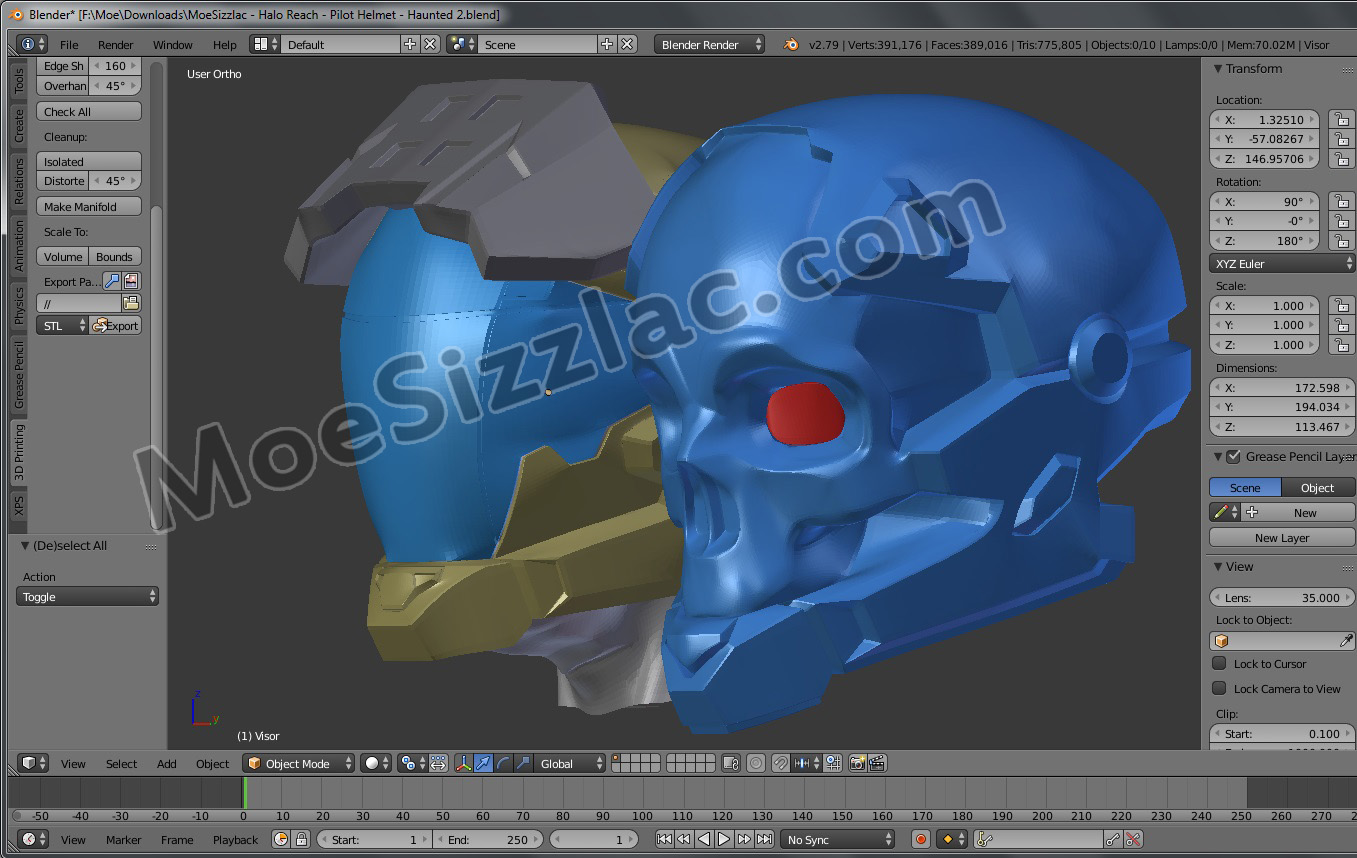The width and height of the screenshot is (1357, 858).
Task: Select the translate manipulator arrow icon
Action: click(483, 763)
